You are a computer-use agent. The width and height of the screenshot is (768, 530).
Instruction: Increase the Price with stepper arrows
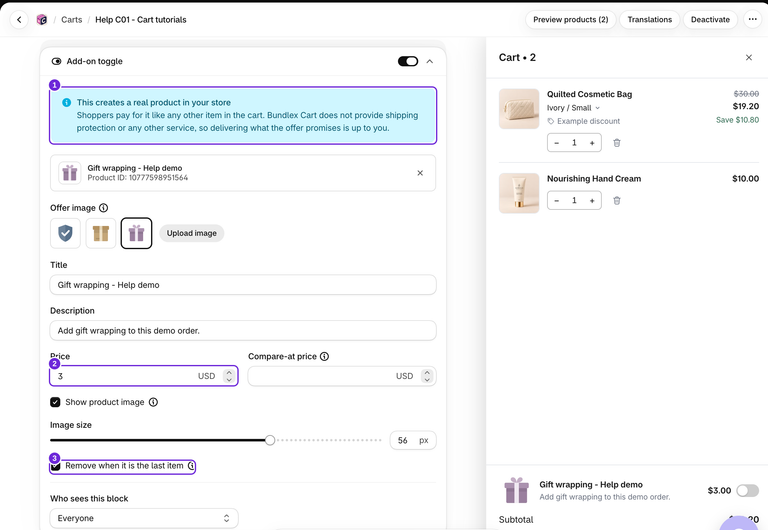[229, 373]
